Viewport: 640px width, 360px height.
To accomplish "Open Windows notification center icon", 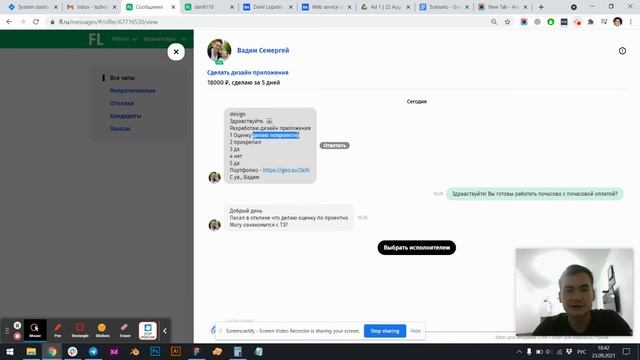I will [x=626, y=351].
